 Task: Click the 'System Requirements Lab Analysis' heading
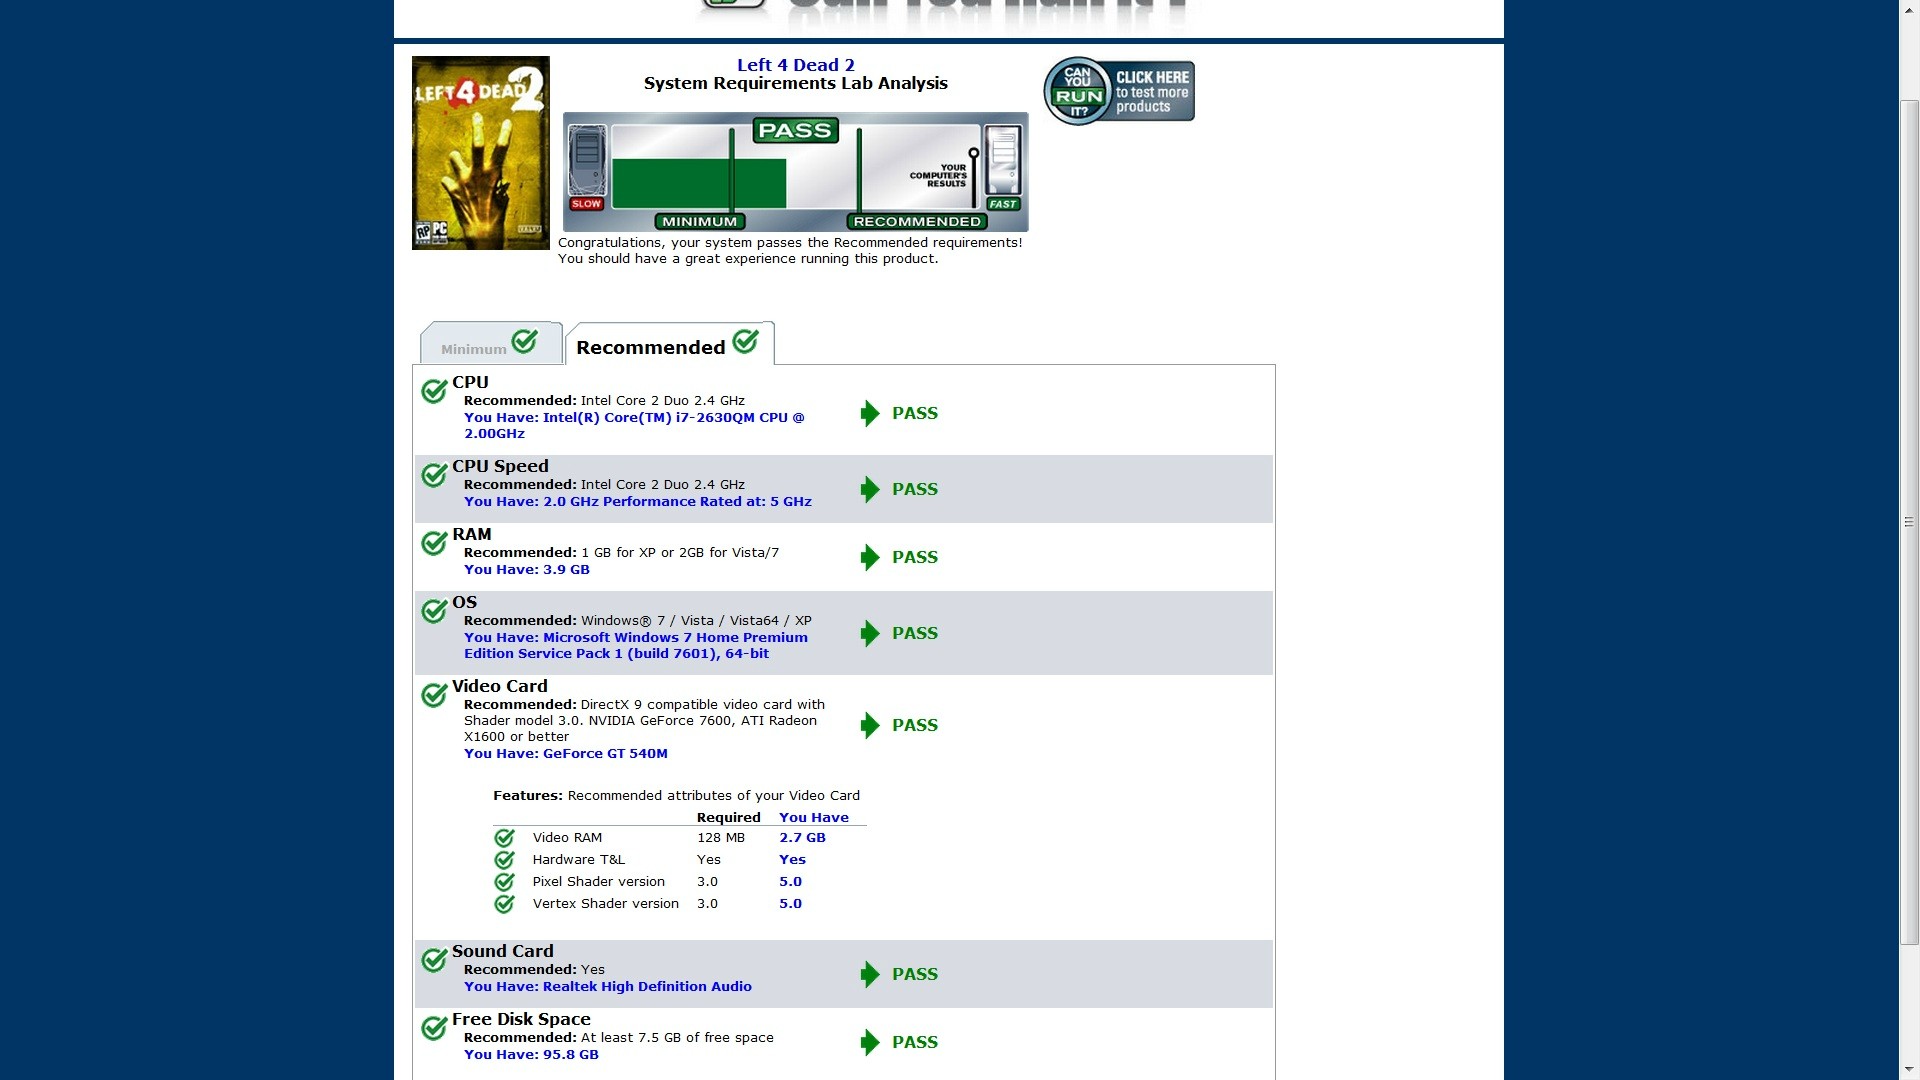point(796,84)
